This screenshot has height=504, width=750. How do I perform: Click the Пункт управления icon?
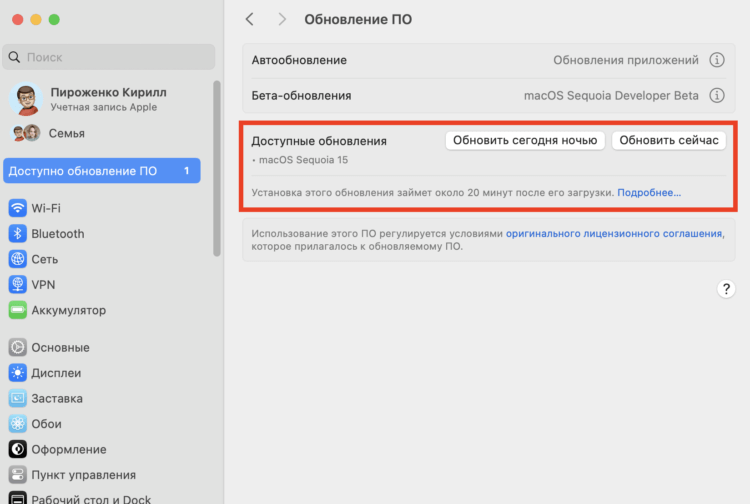tap(18, 474)
